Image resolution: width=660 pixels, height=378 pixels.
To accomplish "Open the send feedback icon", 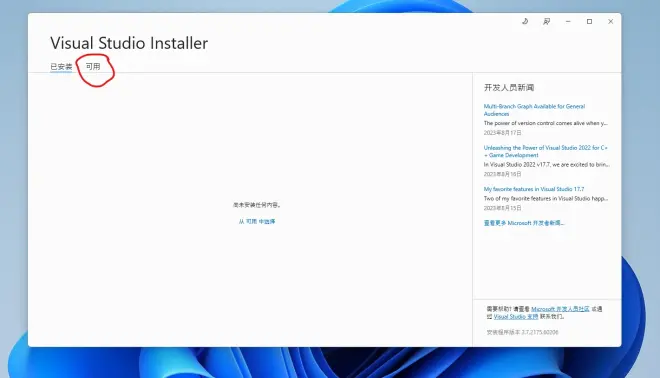I will click(546, 21).
